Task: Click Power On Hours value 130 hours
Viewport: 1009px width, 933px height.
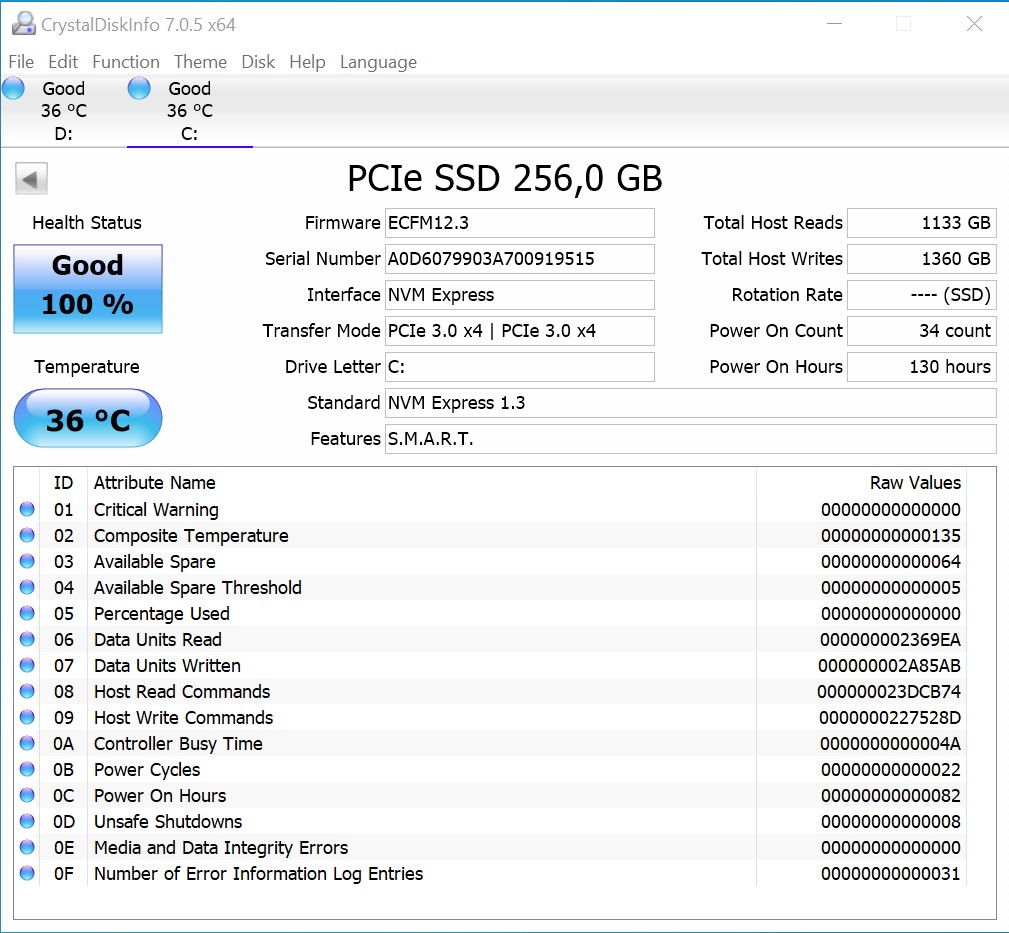Action: pyautogui.click(x=921, y=367)
